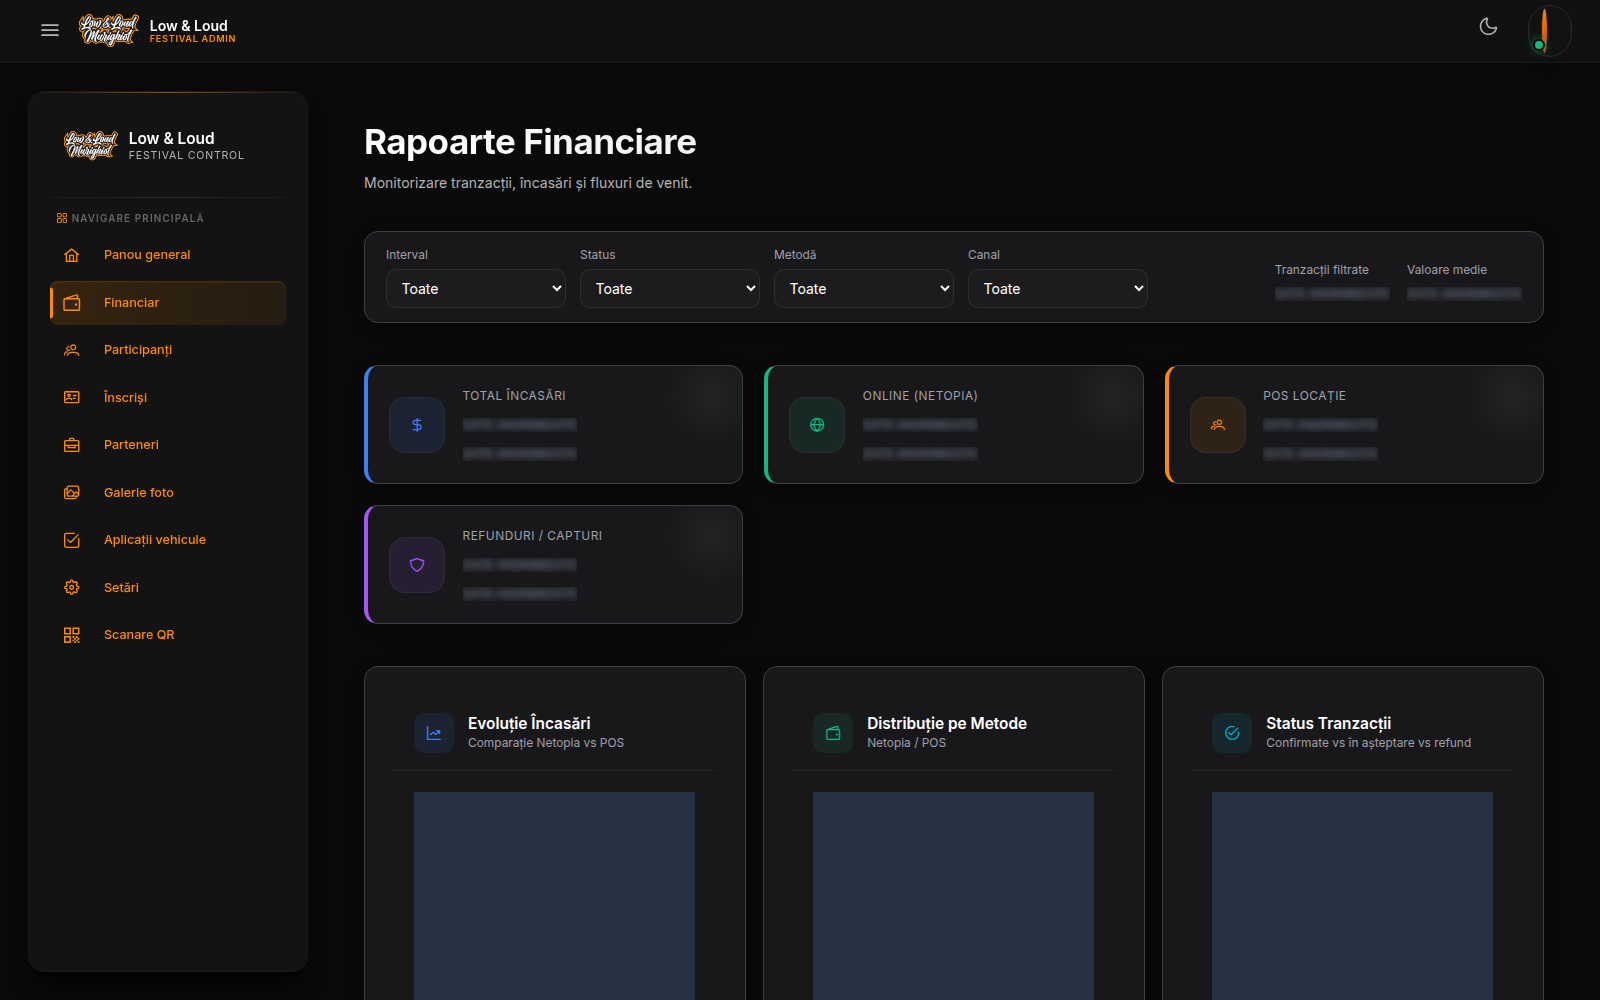Expand the Metodă filter dropdown

864,289
